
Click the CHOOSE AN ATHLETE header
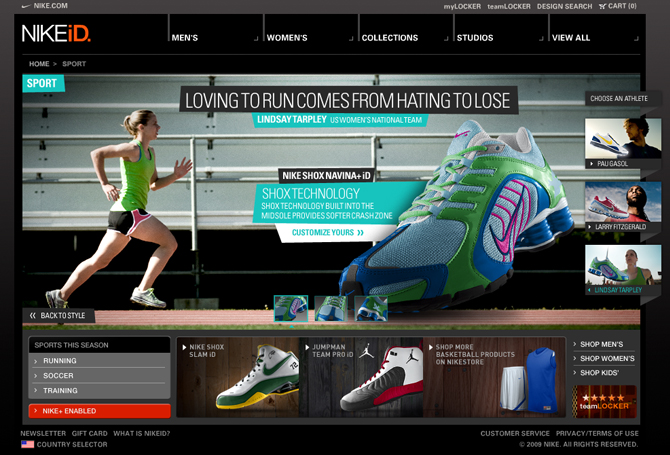pos(619,98)
